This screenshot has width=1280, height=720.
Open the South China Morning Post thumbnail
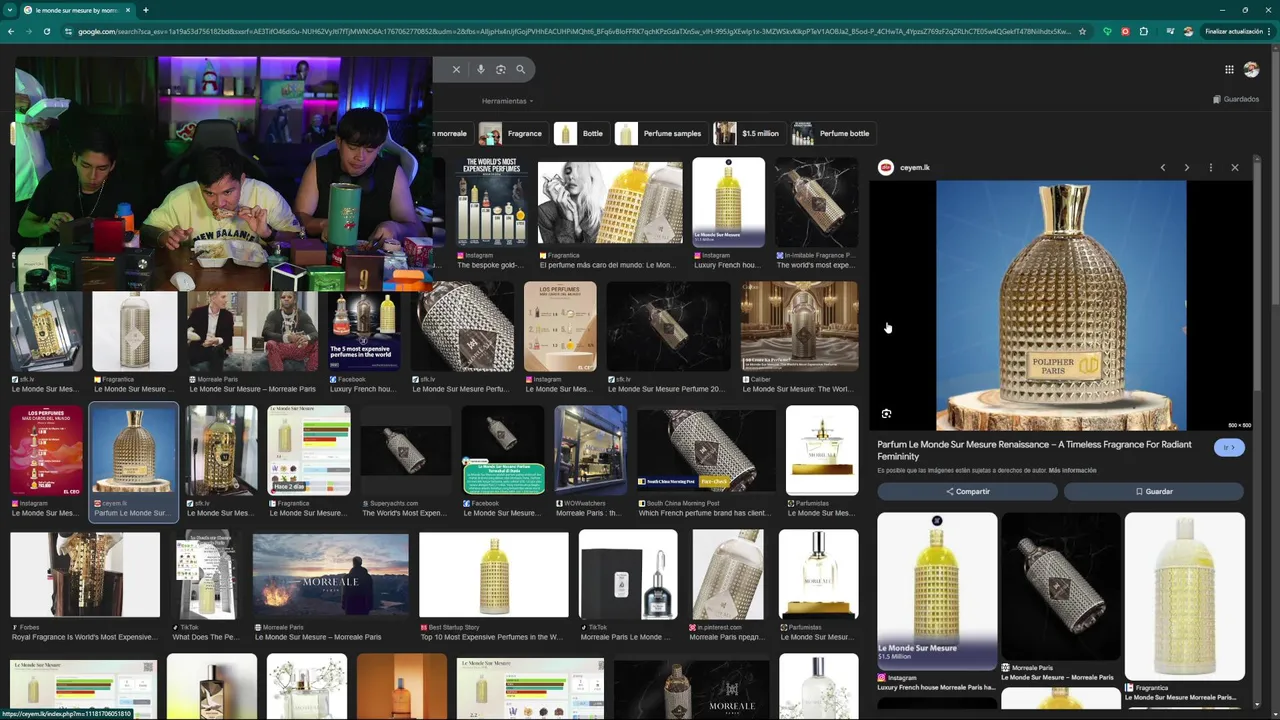click(706, 450)
